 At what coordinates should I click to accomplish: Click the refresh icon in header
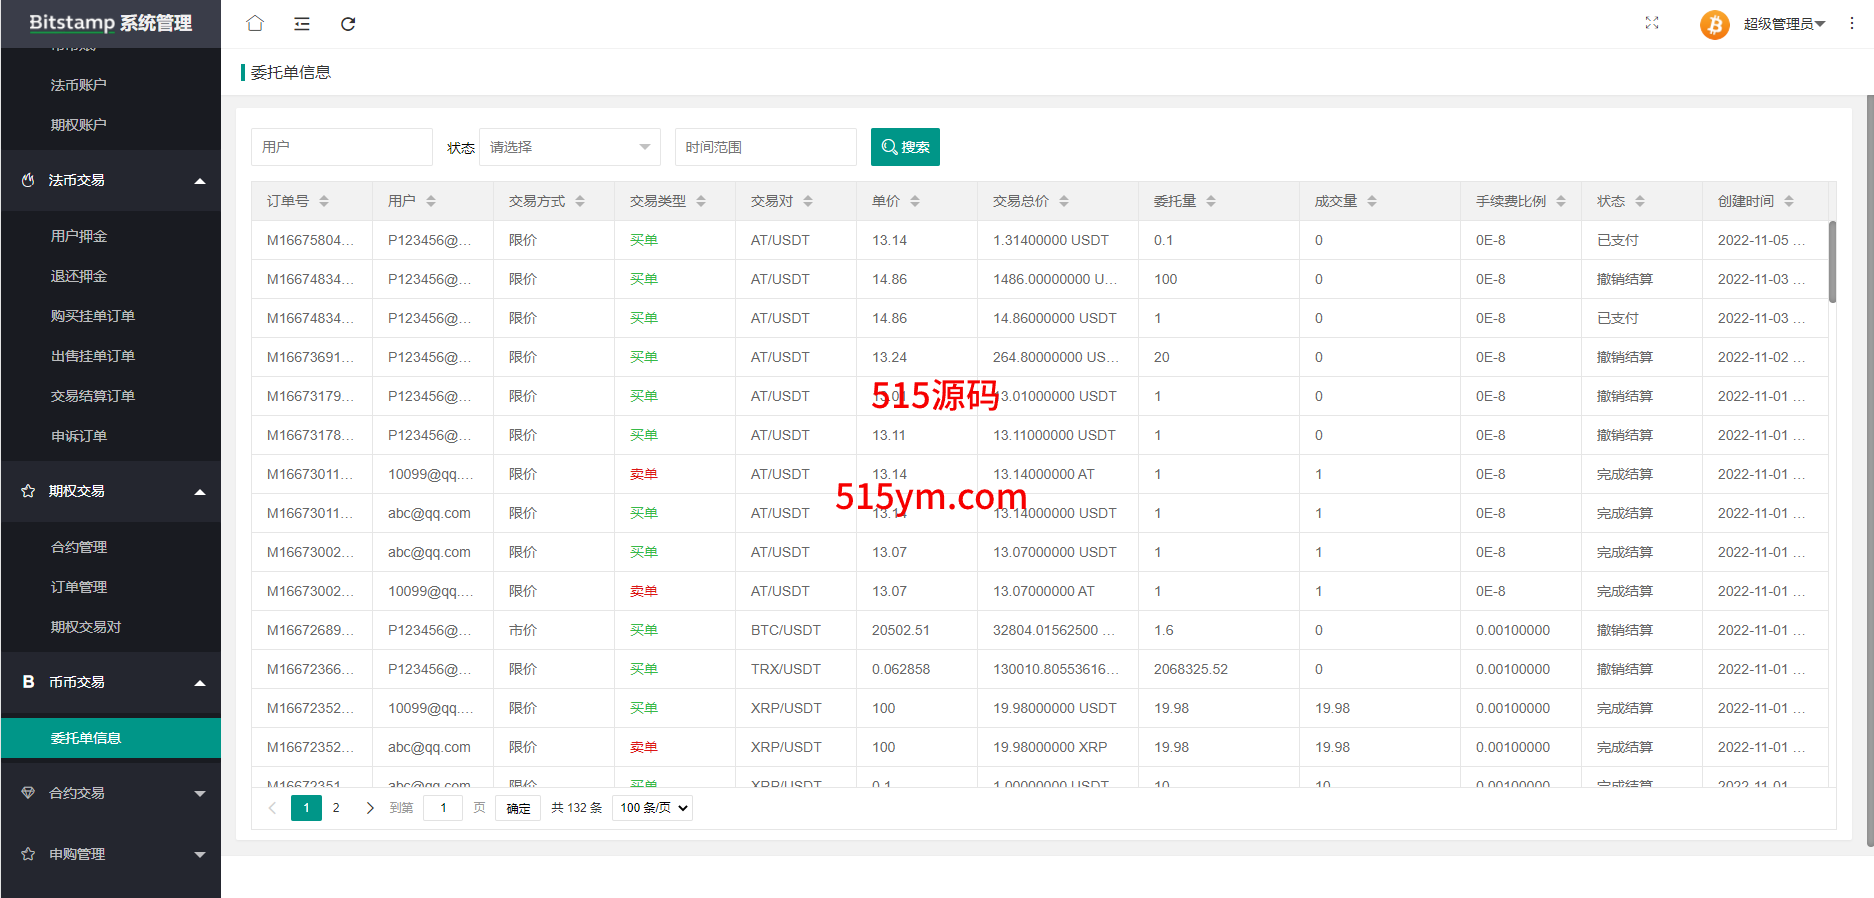tap(348, 24)
